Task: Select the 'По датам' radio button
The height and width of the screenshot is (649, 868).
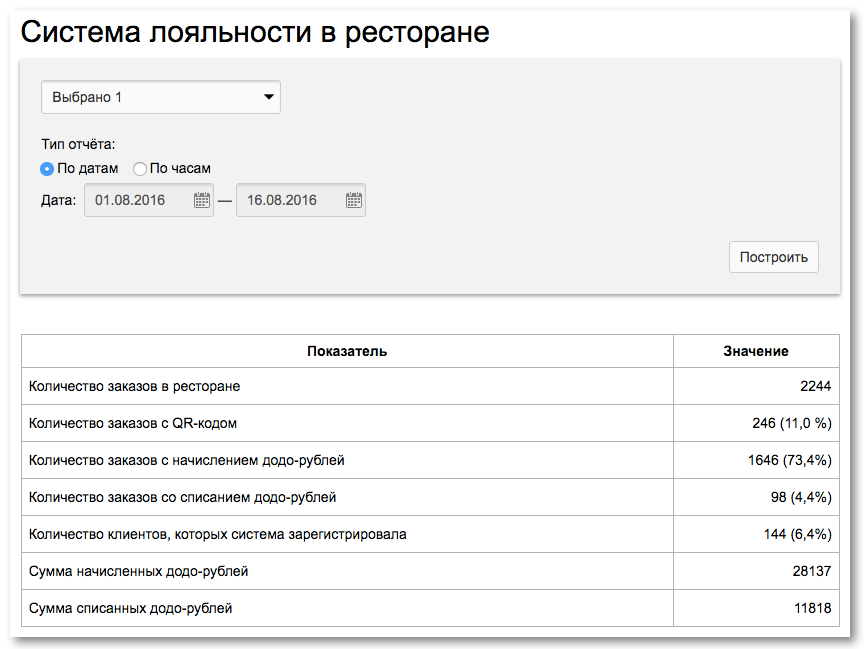Action: pos(47,169)
